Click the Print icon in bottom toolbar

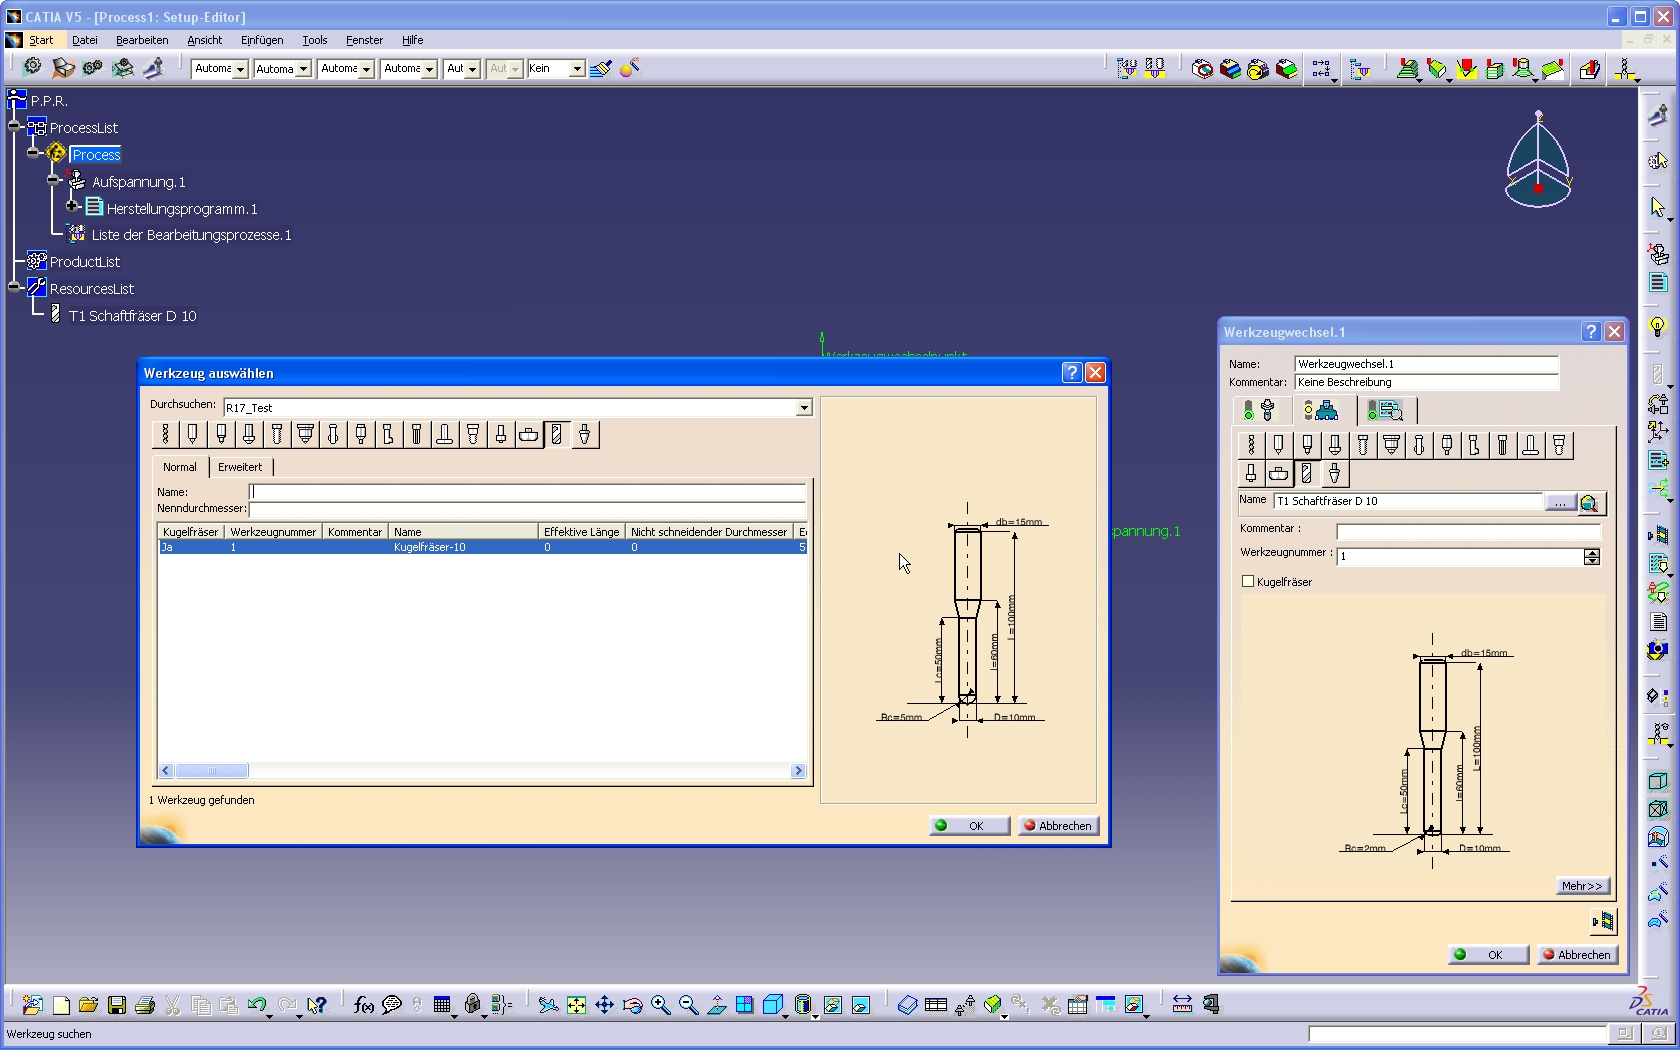145,1005
